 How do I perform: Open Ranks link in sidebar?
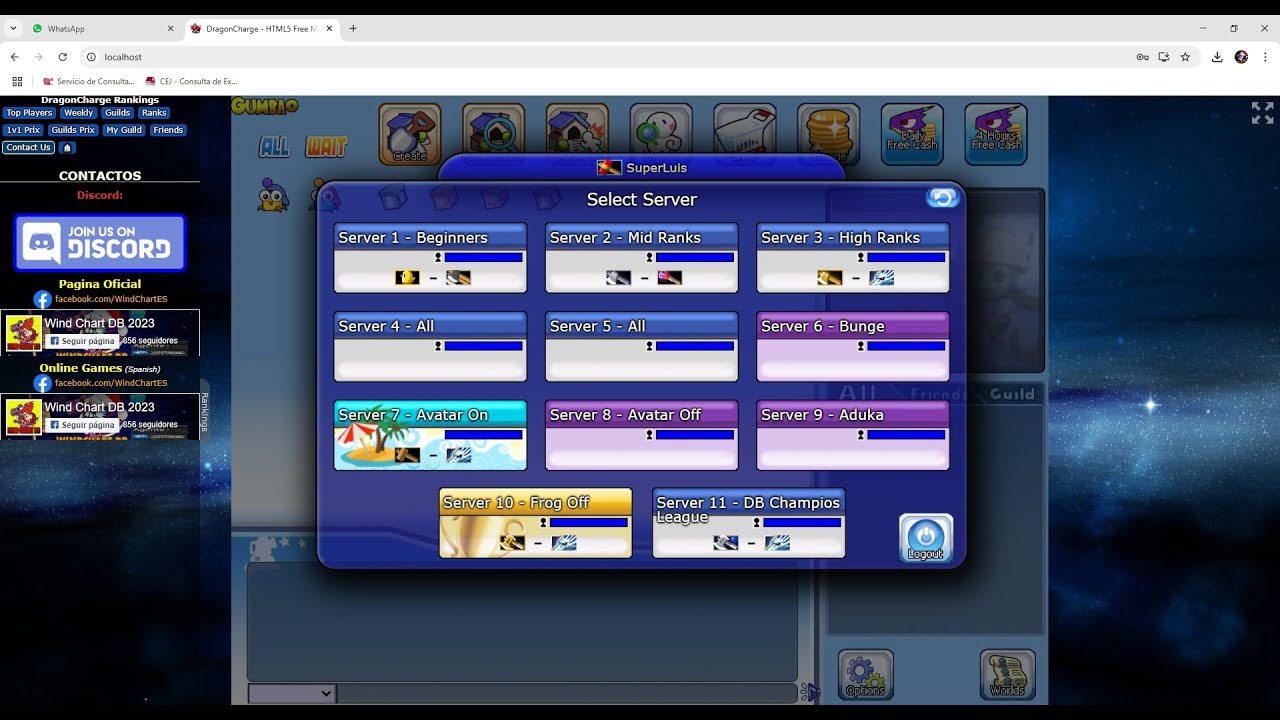click(x=154, y=113)
